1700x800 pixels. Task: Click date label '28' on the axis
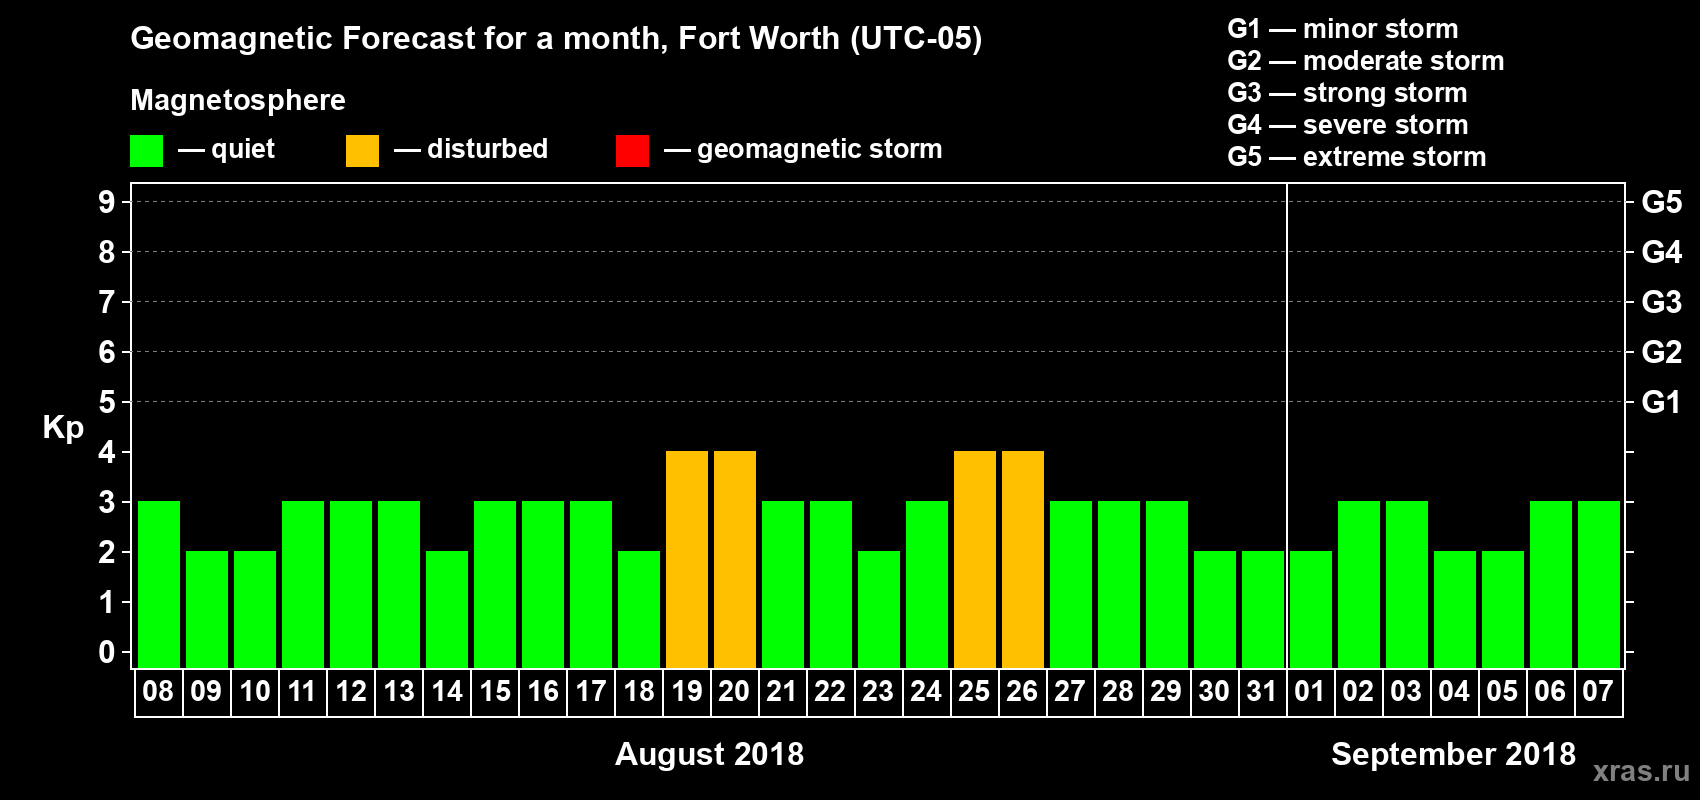coord(1118,692)
